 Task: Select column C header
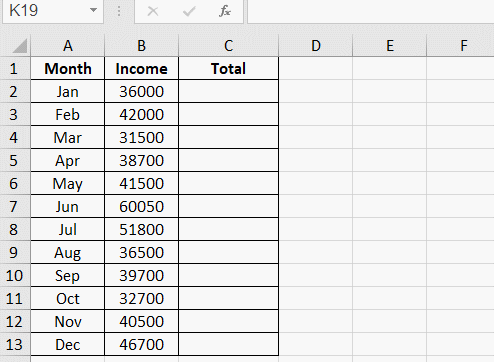coord(228,46)
